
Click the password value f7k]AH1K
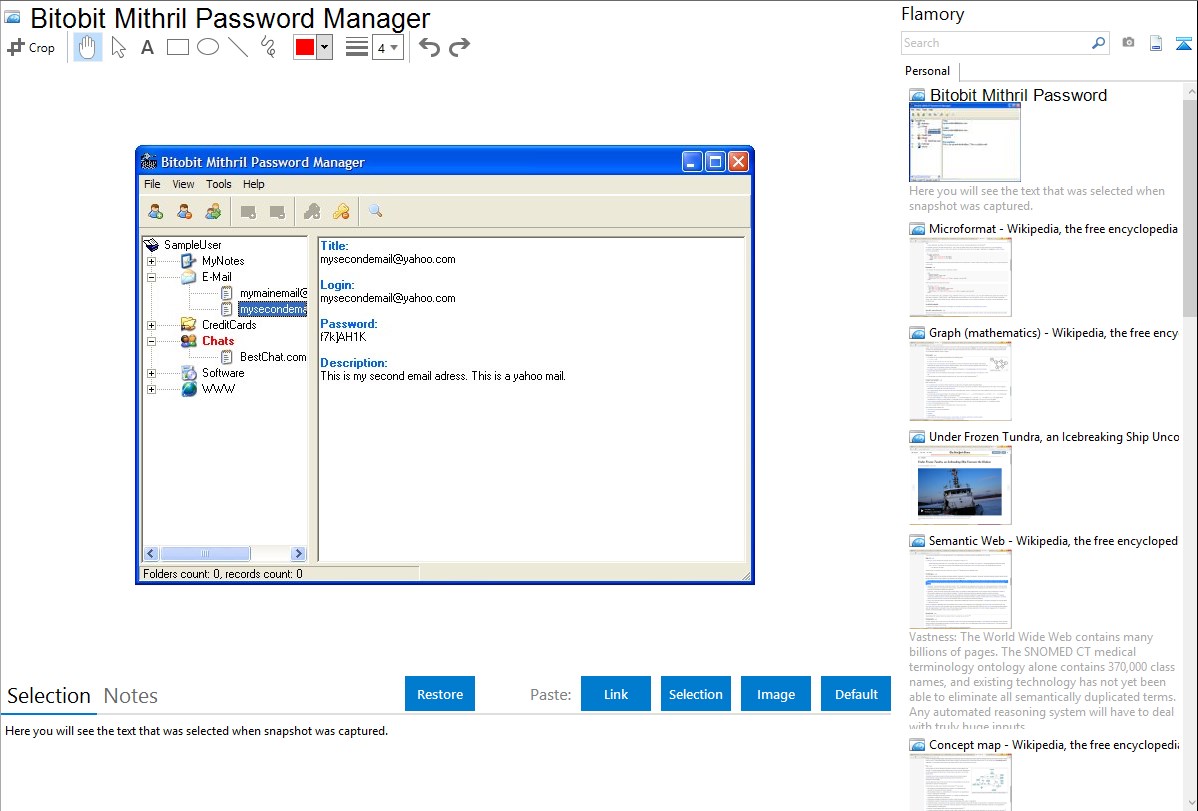343,337
